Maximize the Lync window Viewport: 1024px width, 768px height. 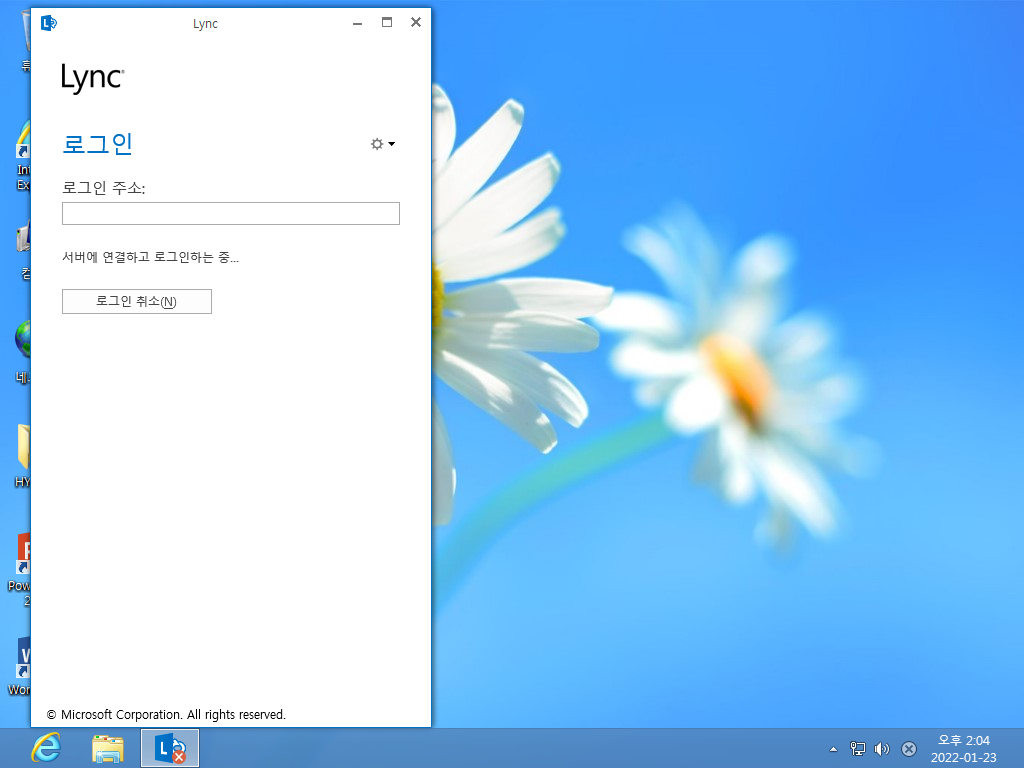(387, 23)
